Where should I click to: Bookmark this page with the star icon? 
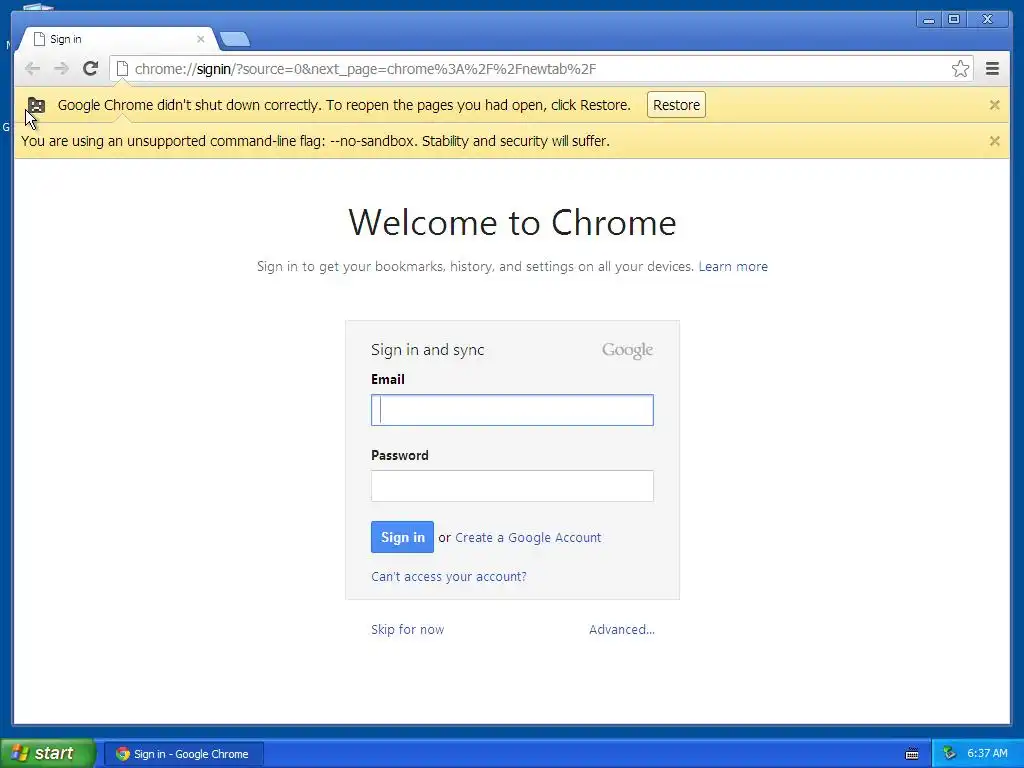point(960,69)
